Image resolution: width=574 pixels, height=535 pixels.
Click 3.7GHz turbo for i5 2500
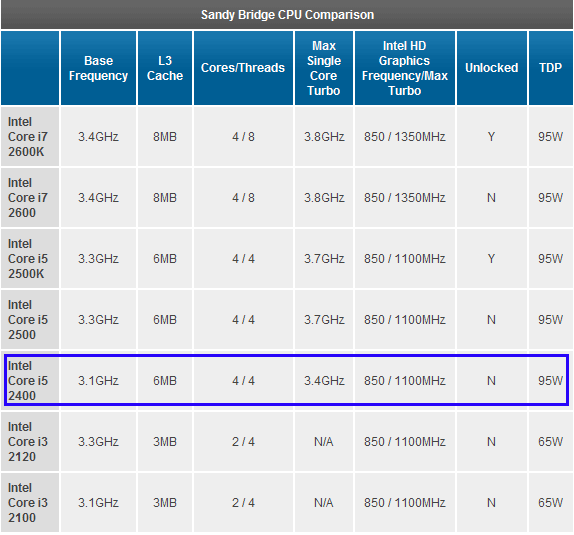pos(324,320)
